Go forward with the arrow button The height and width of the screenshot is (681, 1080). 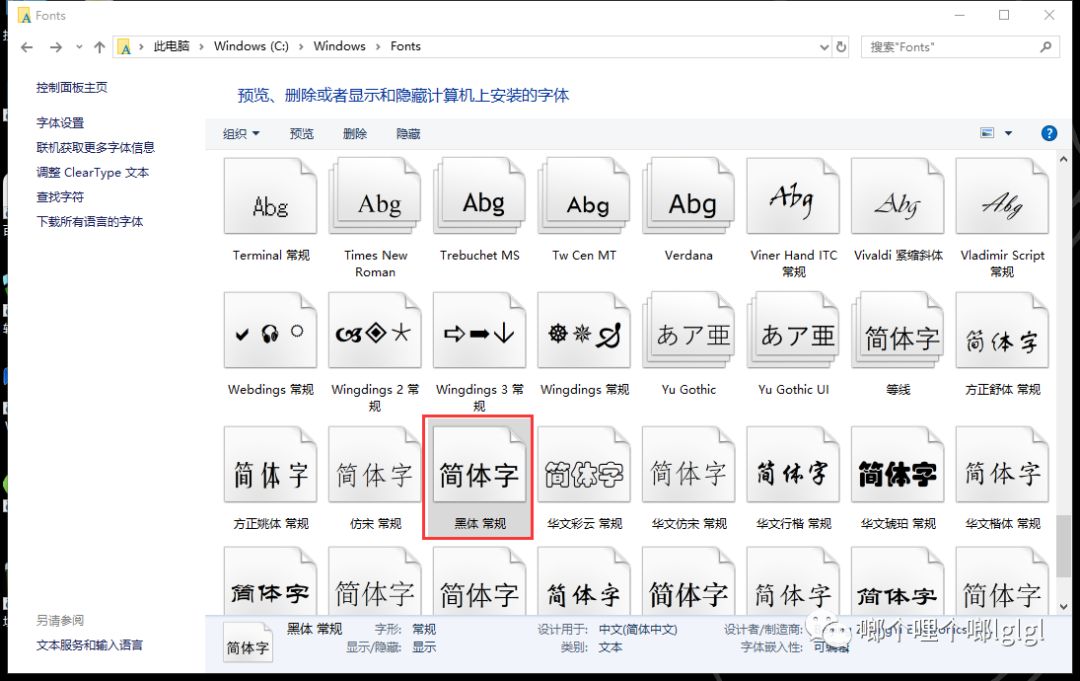pyautogui.click(x=56, y=47)
